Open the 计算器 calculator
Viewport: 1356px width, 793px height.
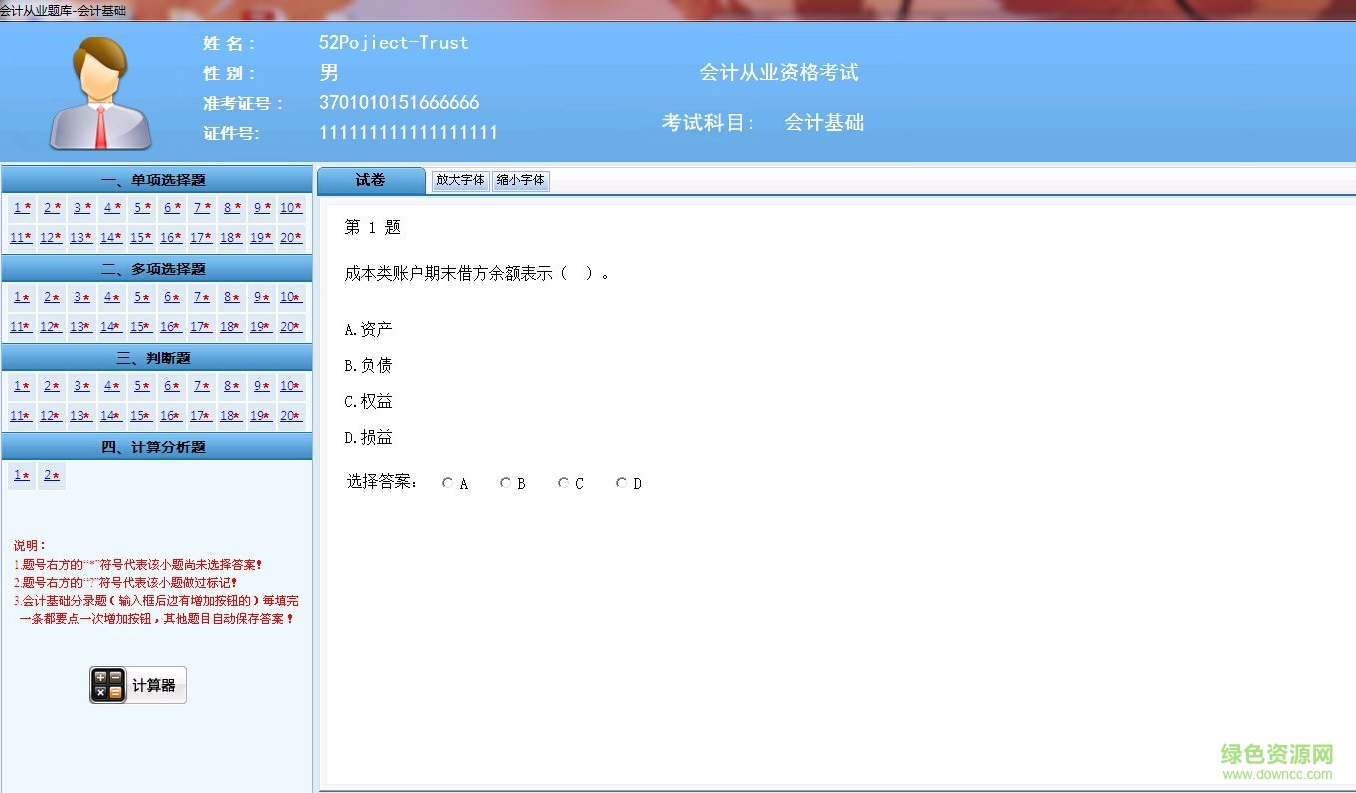click(x=137, y=685)
